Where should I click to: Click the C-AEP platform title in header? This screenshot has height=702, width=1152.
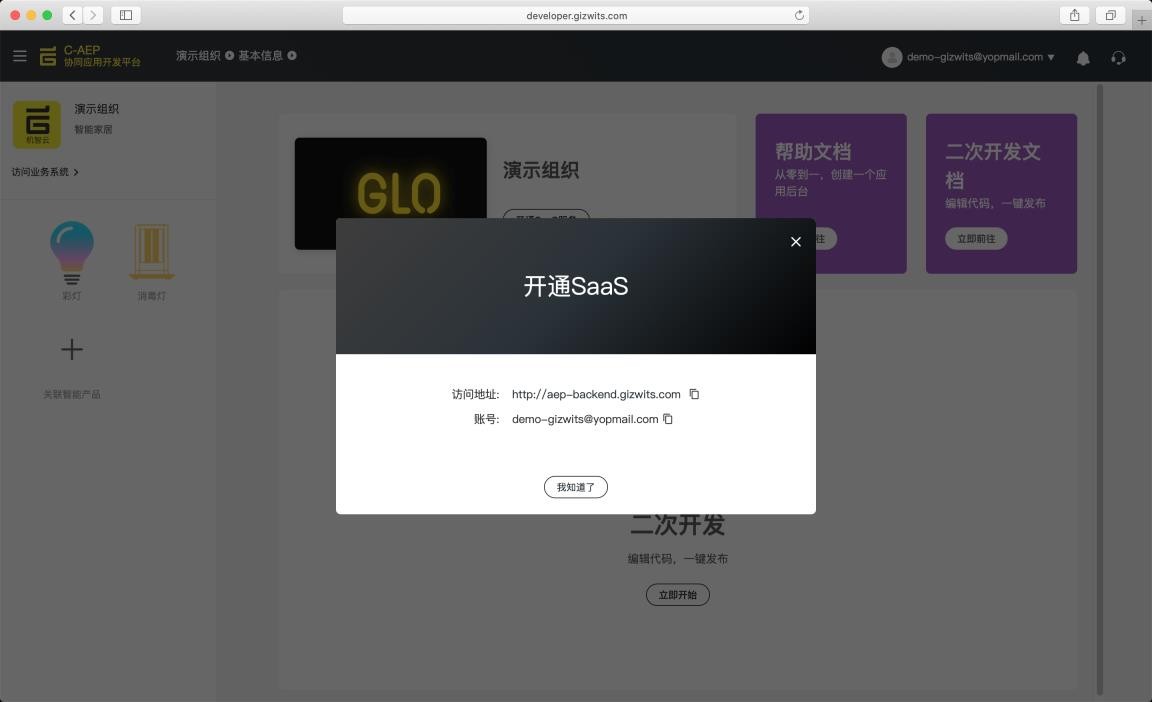pyautogui.click(x=100, y=56)
